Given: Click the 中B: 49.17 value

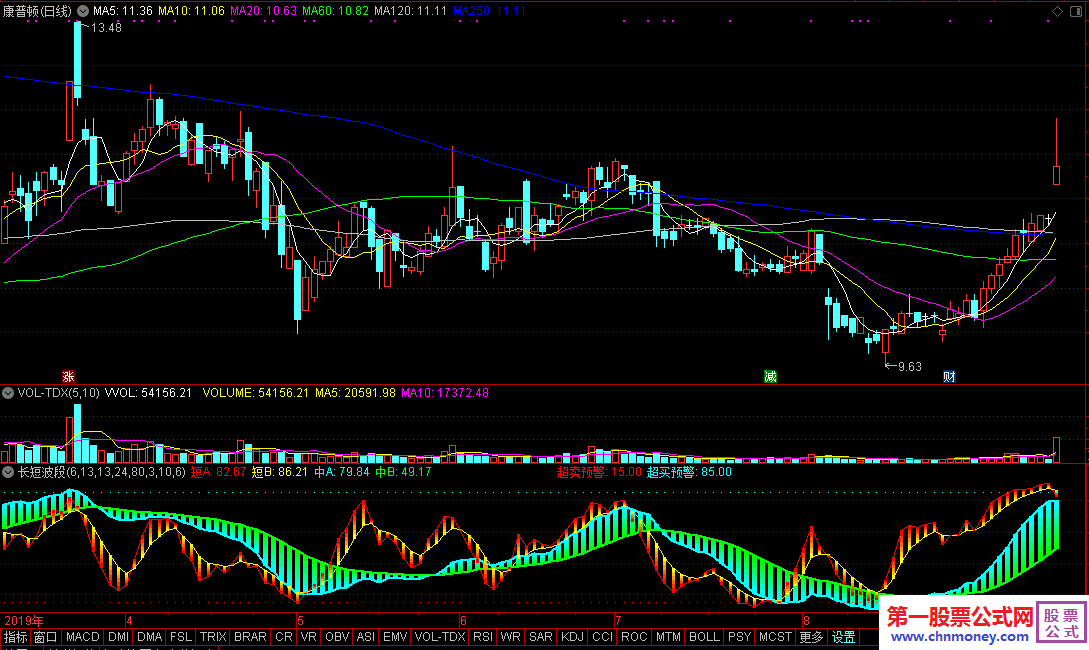Looking at the screenshot, I should pyautogui.click(x=404, y=472).
